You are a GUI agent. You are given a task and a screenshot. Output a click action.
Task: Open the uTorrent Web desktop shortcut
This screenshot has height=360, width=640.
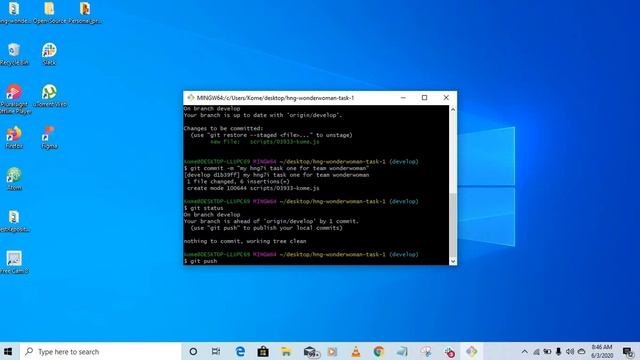49,96
